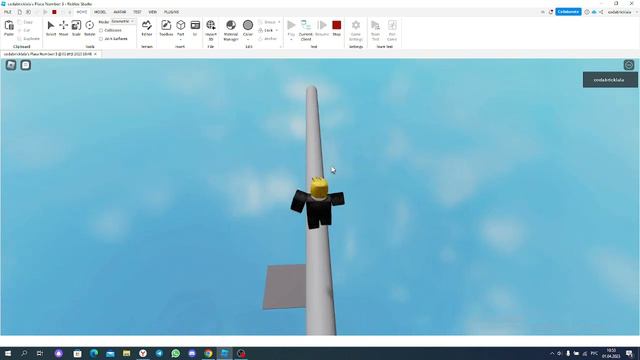Click the gray square platform in viewport
Viewport: 640px width, 360px height.
[284, 287]
